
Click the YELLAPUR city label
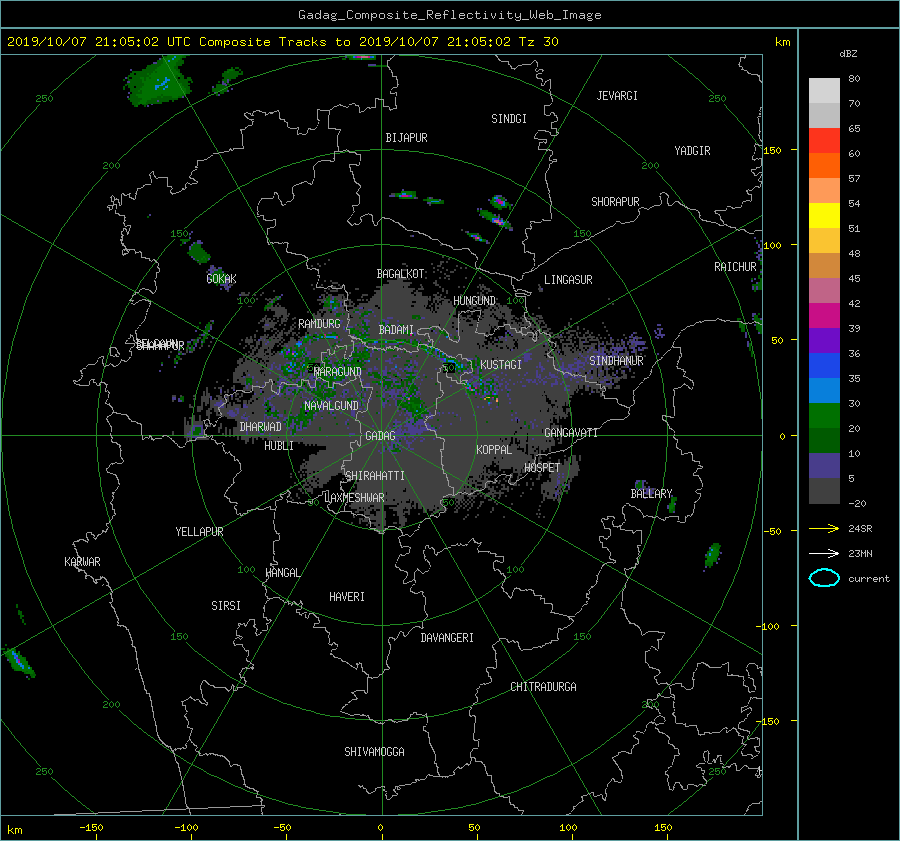tap(199, 532)
